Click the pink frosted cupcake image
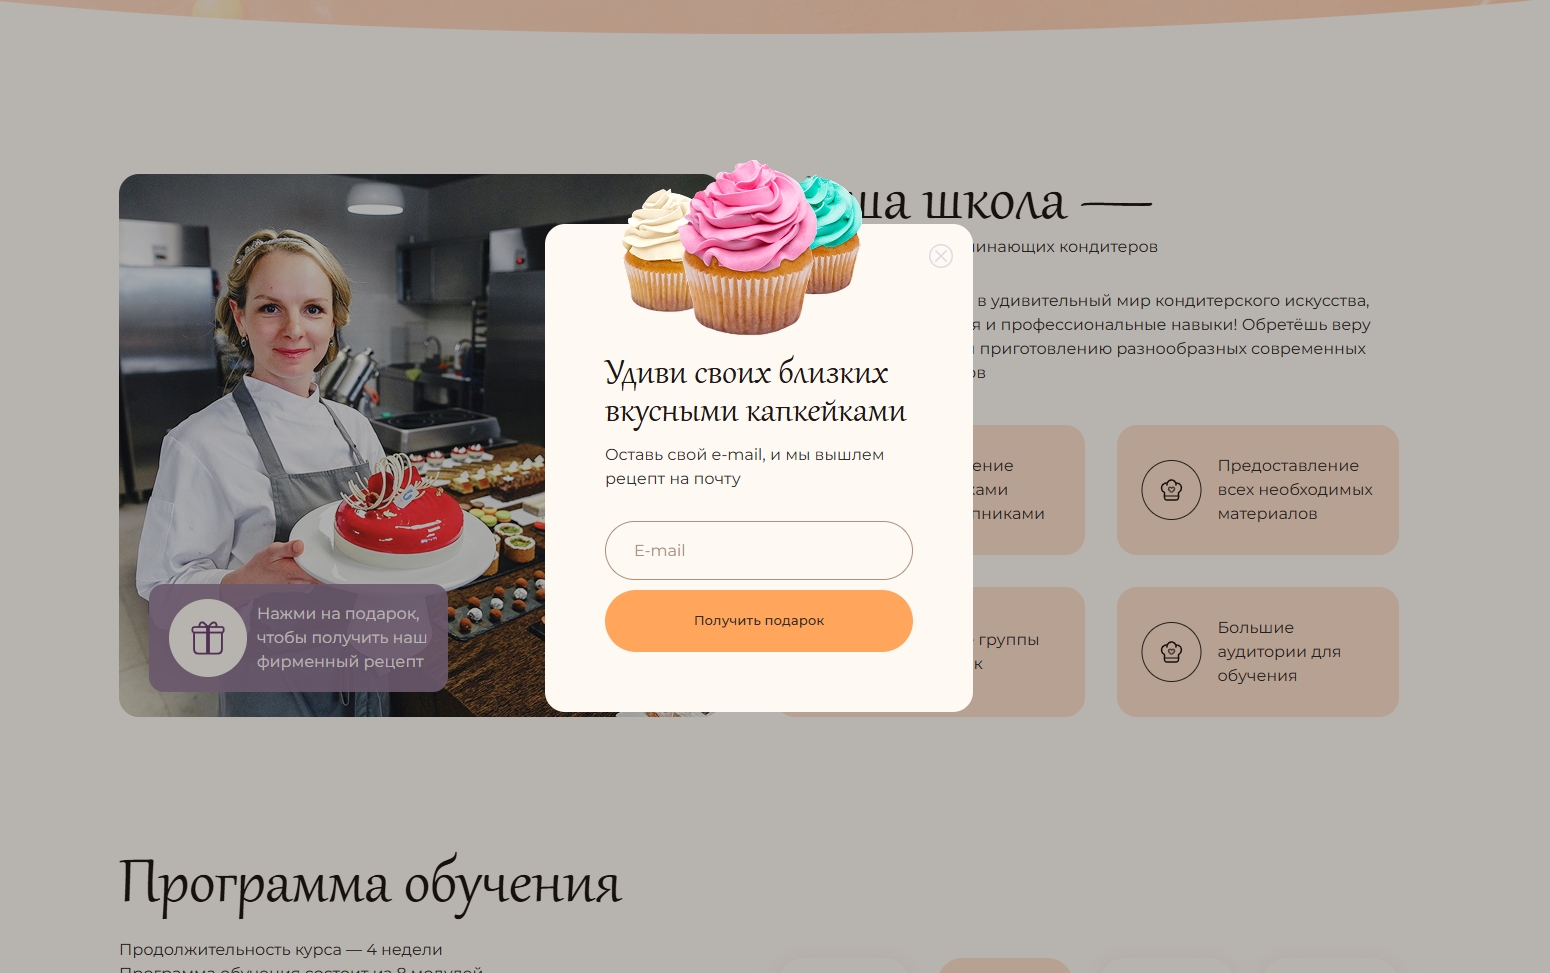 [x=748, y=248]
